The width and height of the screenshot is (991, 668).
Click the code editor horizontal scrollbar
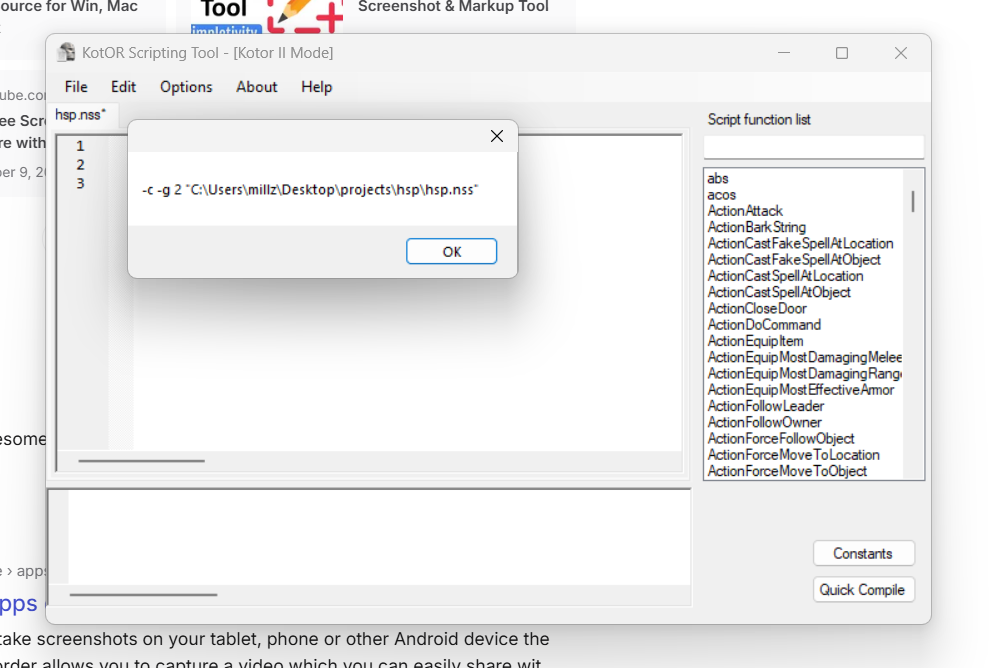tap(142, 461)
